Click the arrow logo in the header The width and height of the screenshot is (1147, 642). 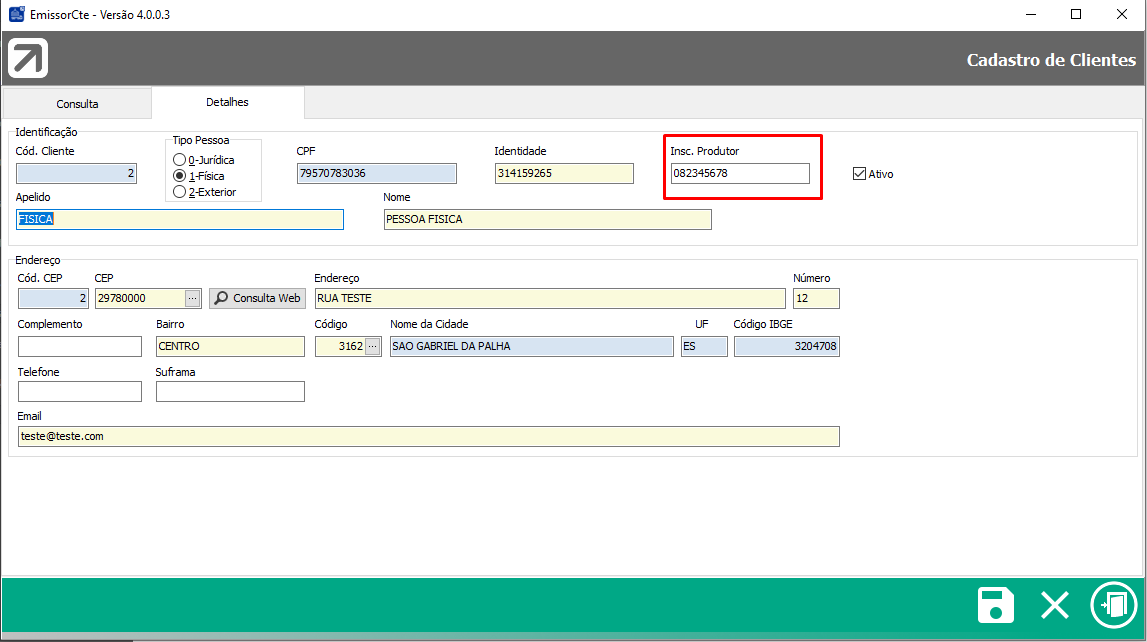[28, 58]
